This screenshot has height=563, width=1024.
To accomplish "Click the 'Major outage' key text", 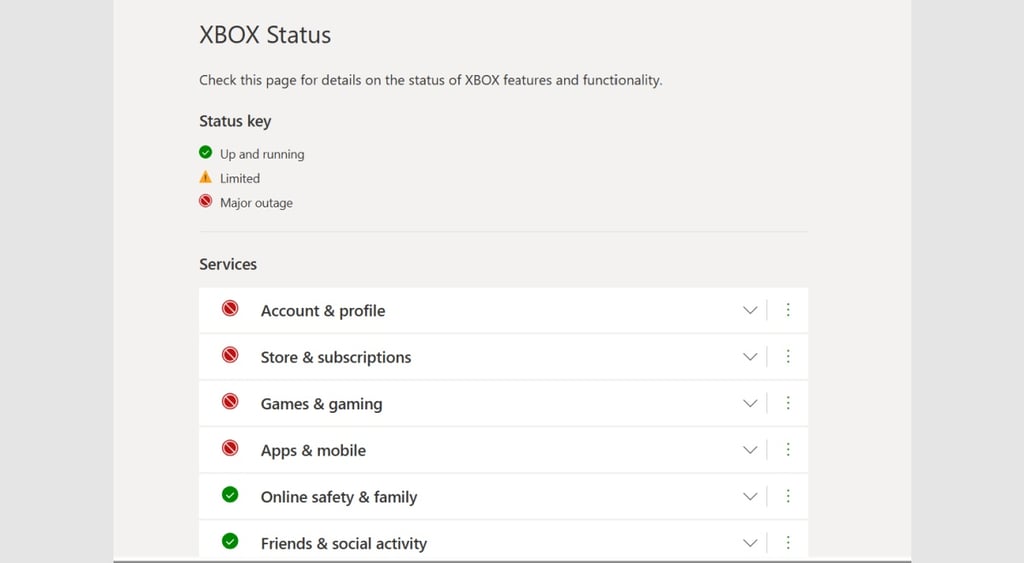I will tap(256, 203).
